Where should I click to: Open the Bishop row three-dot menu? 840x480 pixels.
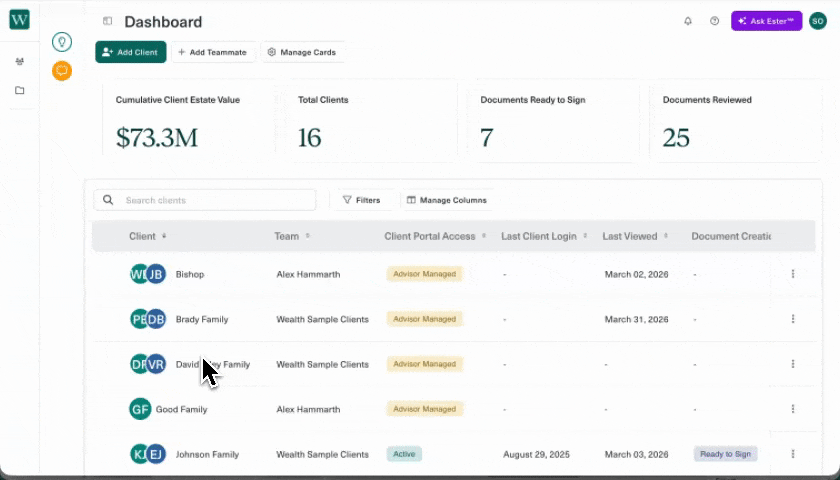tap(793, 274)
